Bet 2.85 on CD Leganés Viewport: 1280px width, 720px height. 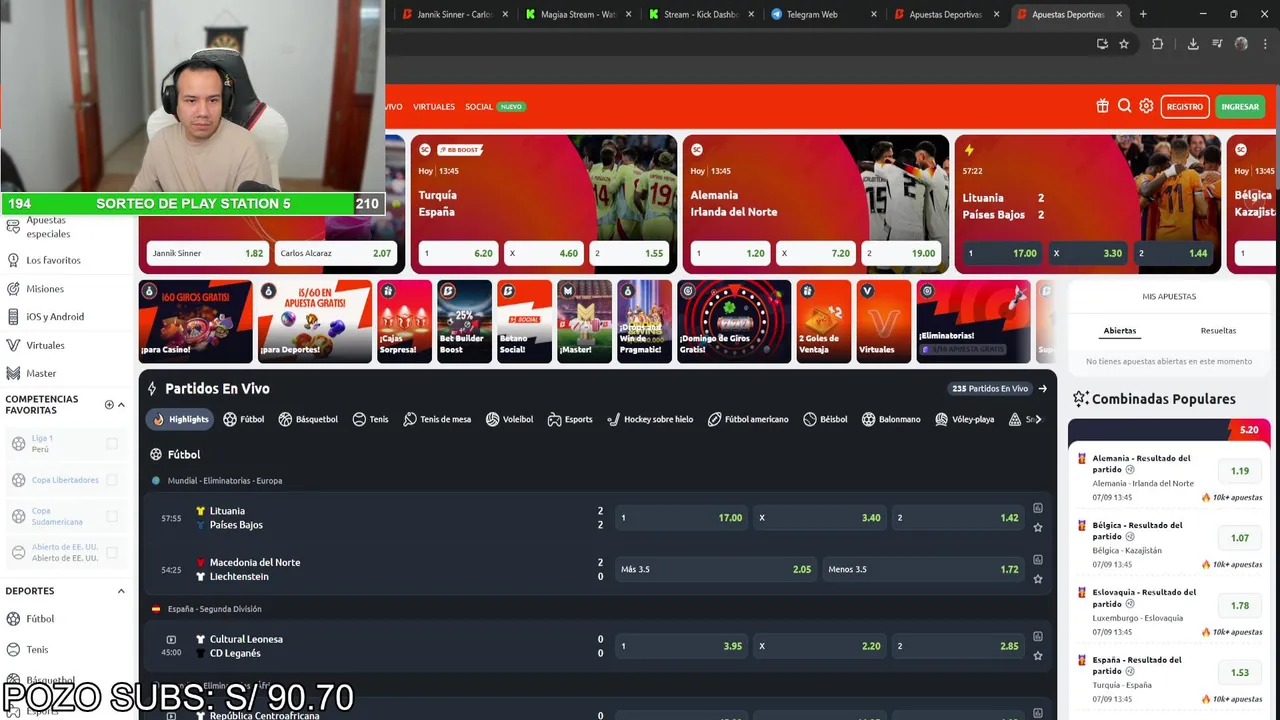958,646
